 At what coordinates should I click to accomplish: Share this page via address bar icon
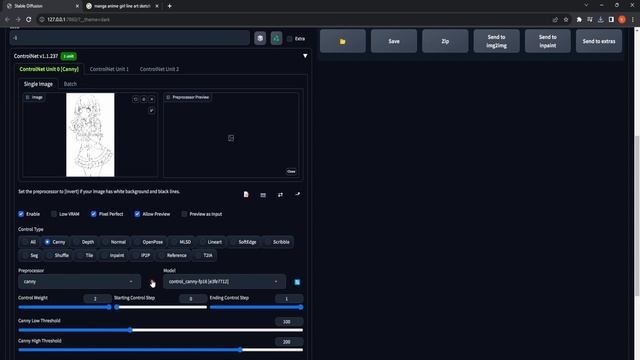(555, 20)
